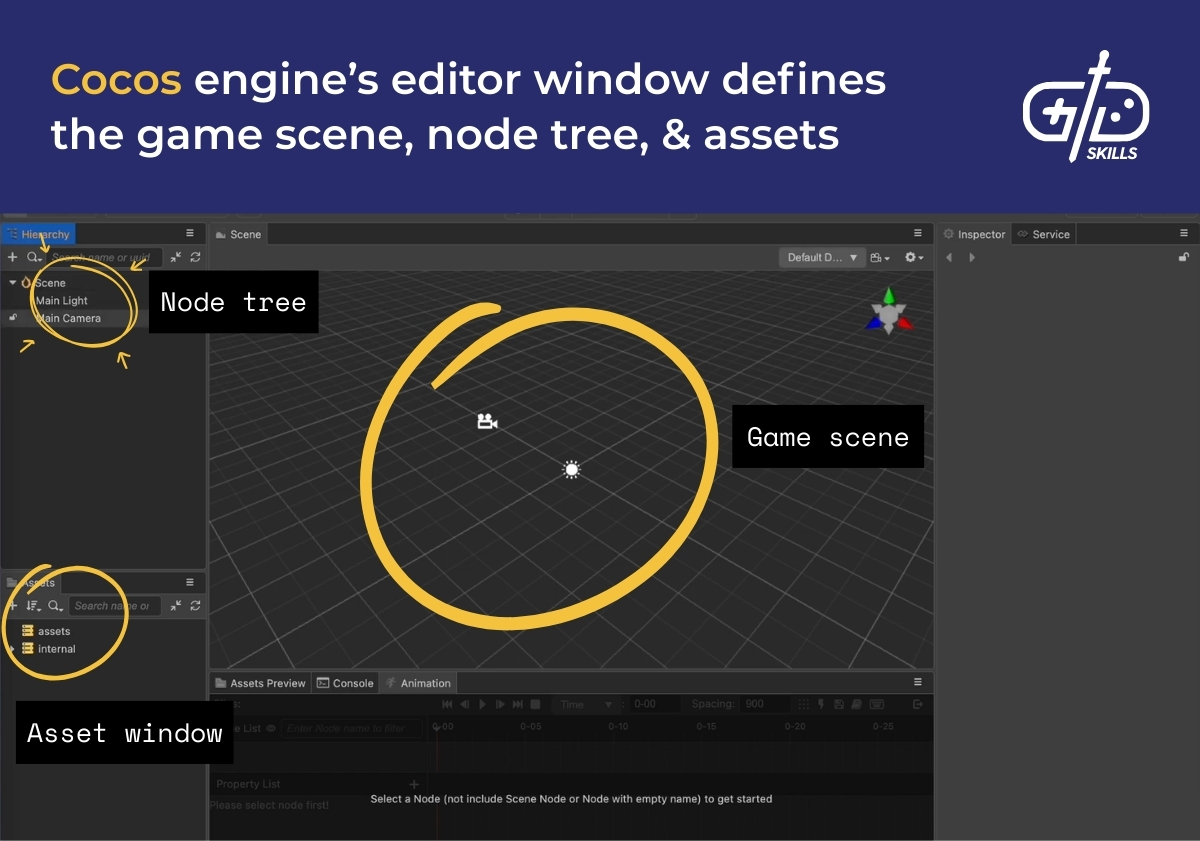The width and height of the screenshot is (1200, 841).
Task: Click the save animation clip icon
Action: pyautogui.click(x=839, y=704)
